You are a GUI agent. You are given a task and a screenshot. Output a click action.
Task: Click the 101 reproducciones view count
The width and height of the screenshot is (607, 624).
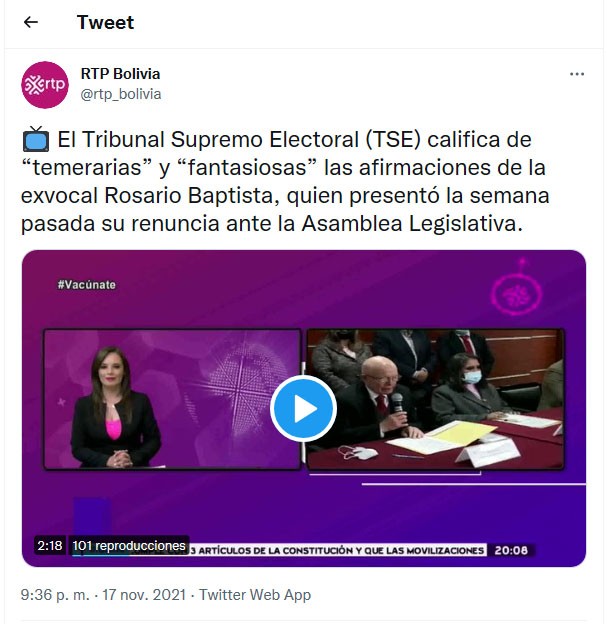[x=129, y=545]
